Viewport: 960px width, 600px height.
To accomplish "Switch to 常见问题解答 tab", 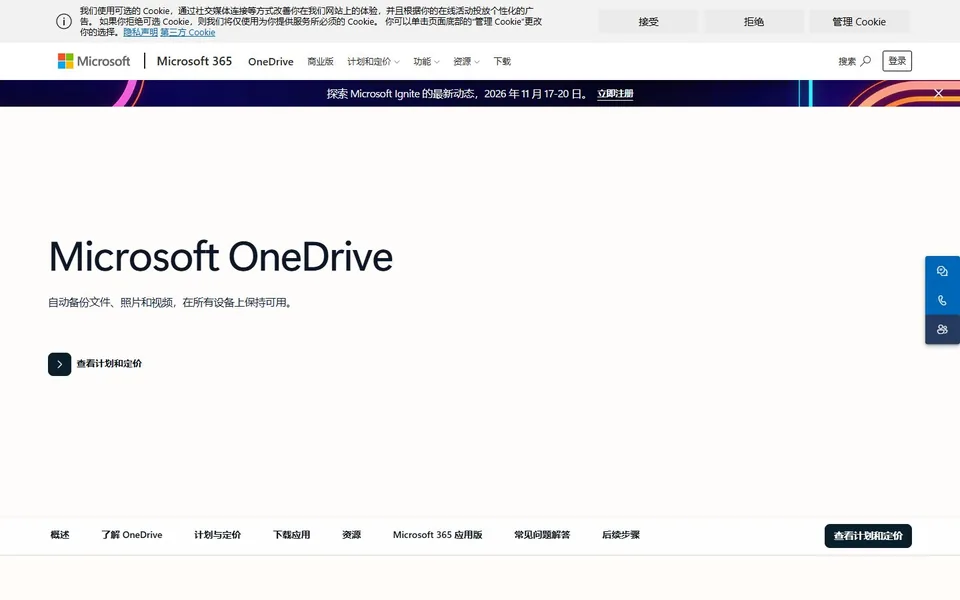I will click(542, 534).
